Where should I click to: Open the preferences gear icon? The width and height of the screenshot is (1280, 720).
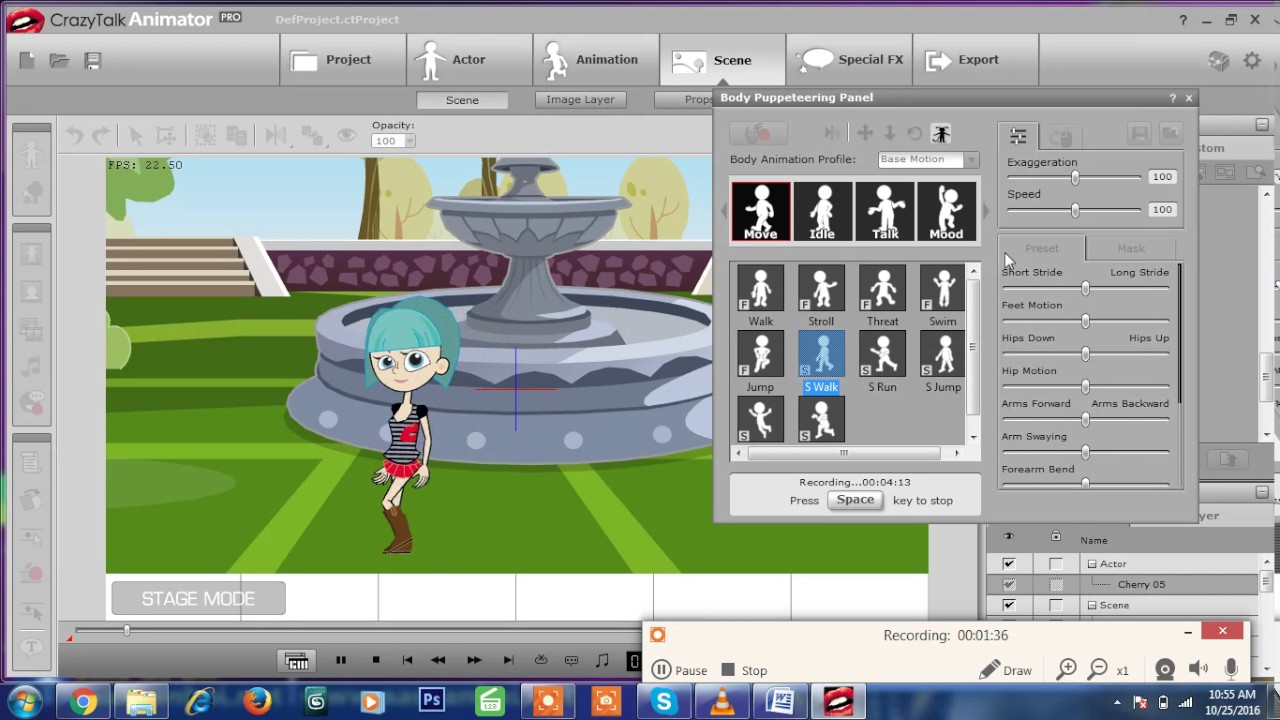click(x=1252, y=61)
